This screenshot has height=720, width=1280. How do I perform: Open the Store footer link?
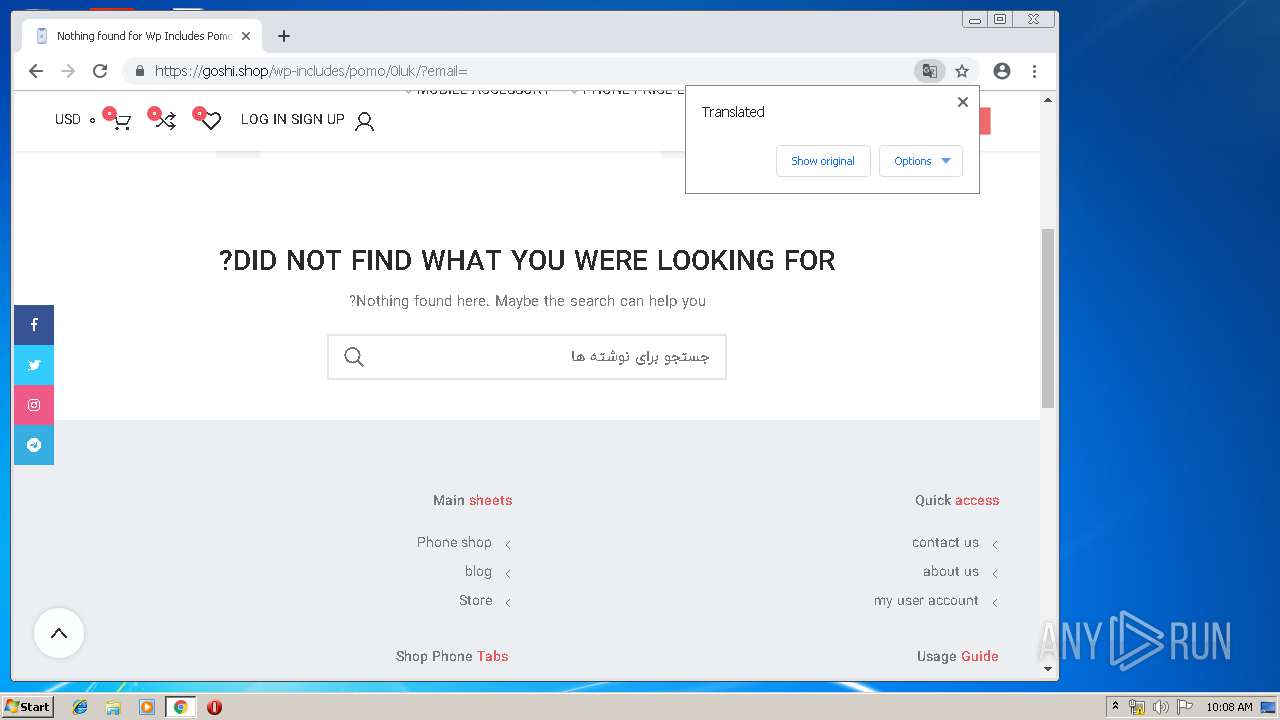tap(476, 600)
